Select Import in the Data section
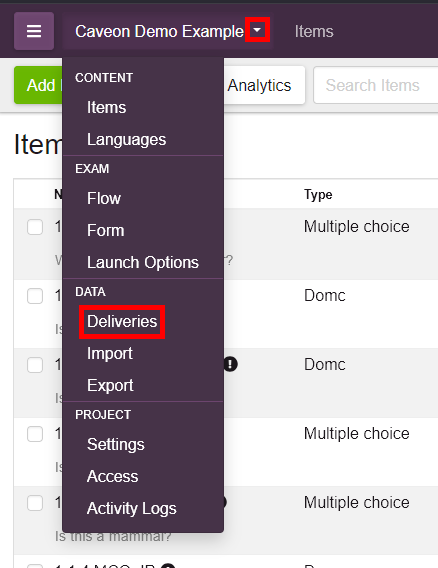The image size is (438, 568). pyautogui.click(x=110, y=353)
